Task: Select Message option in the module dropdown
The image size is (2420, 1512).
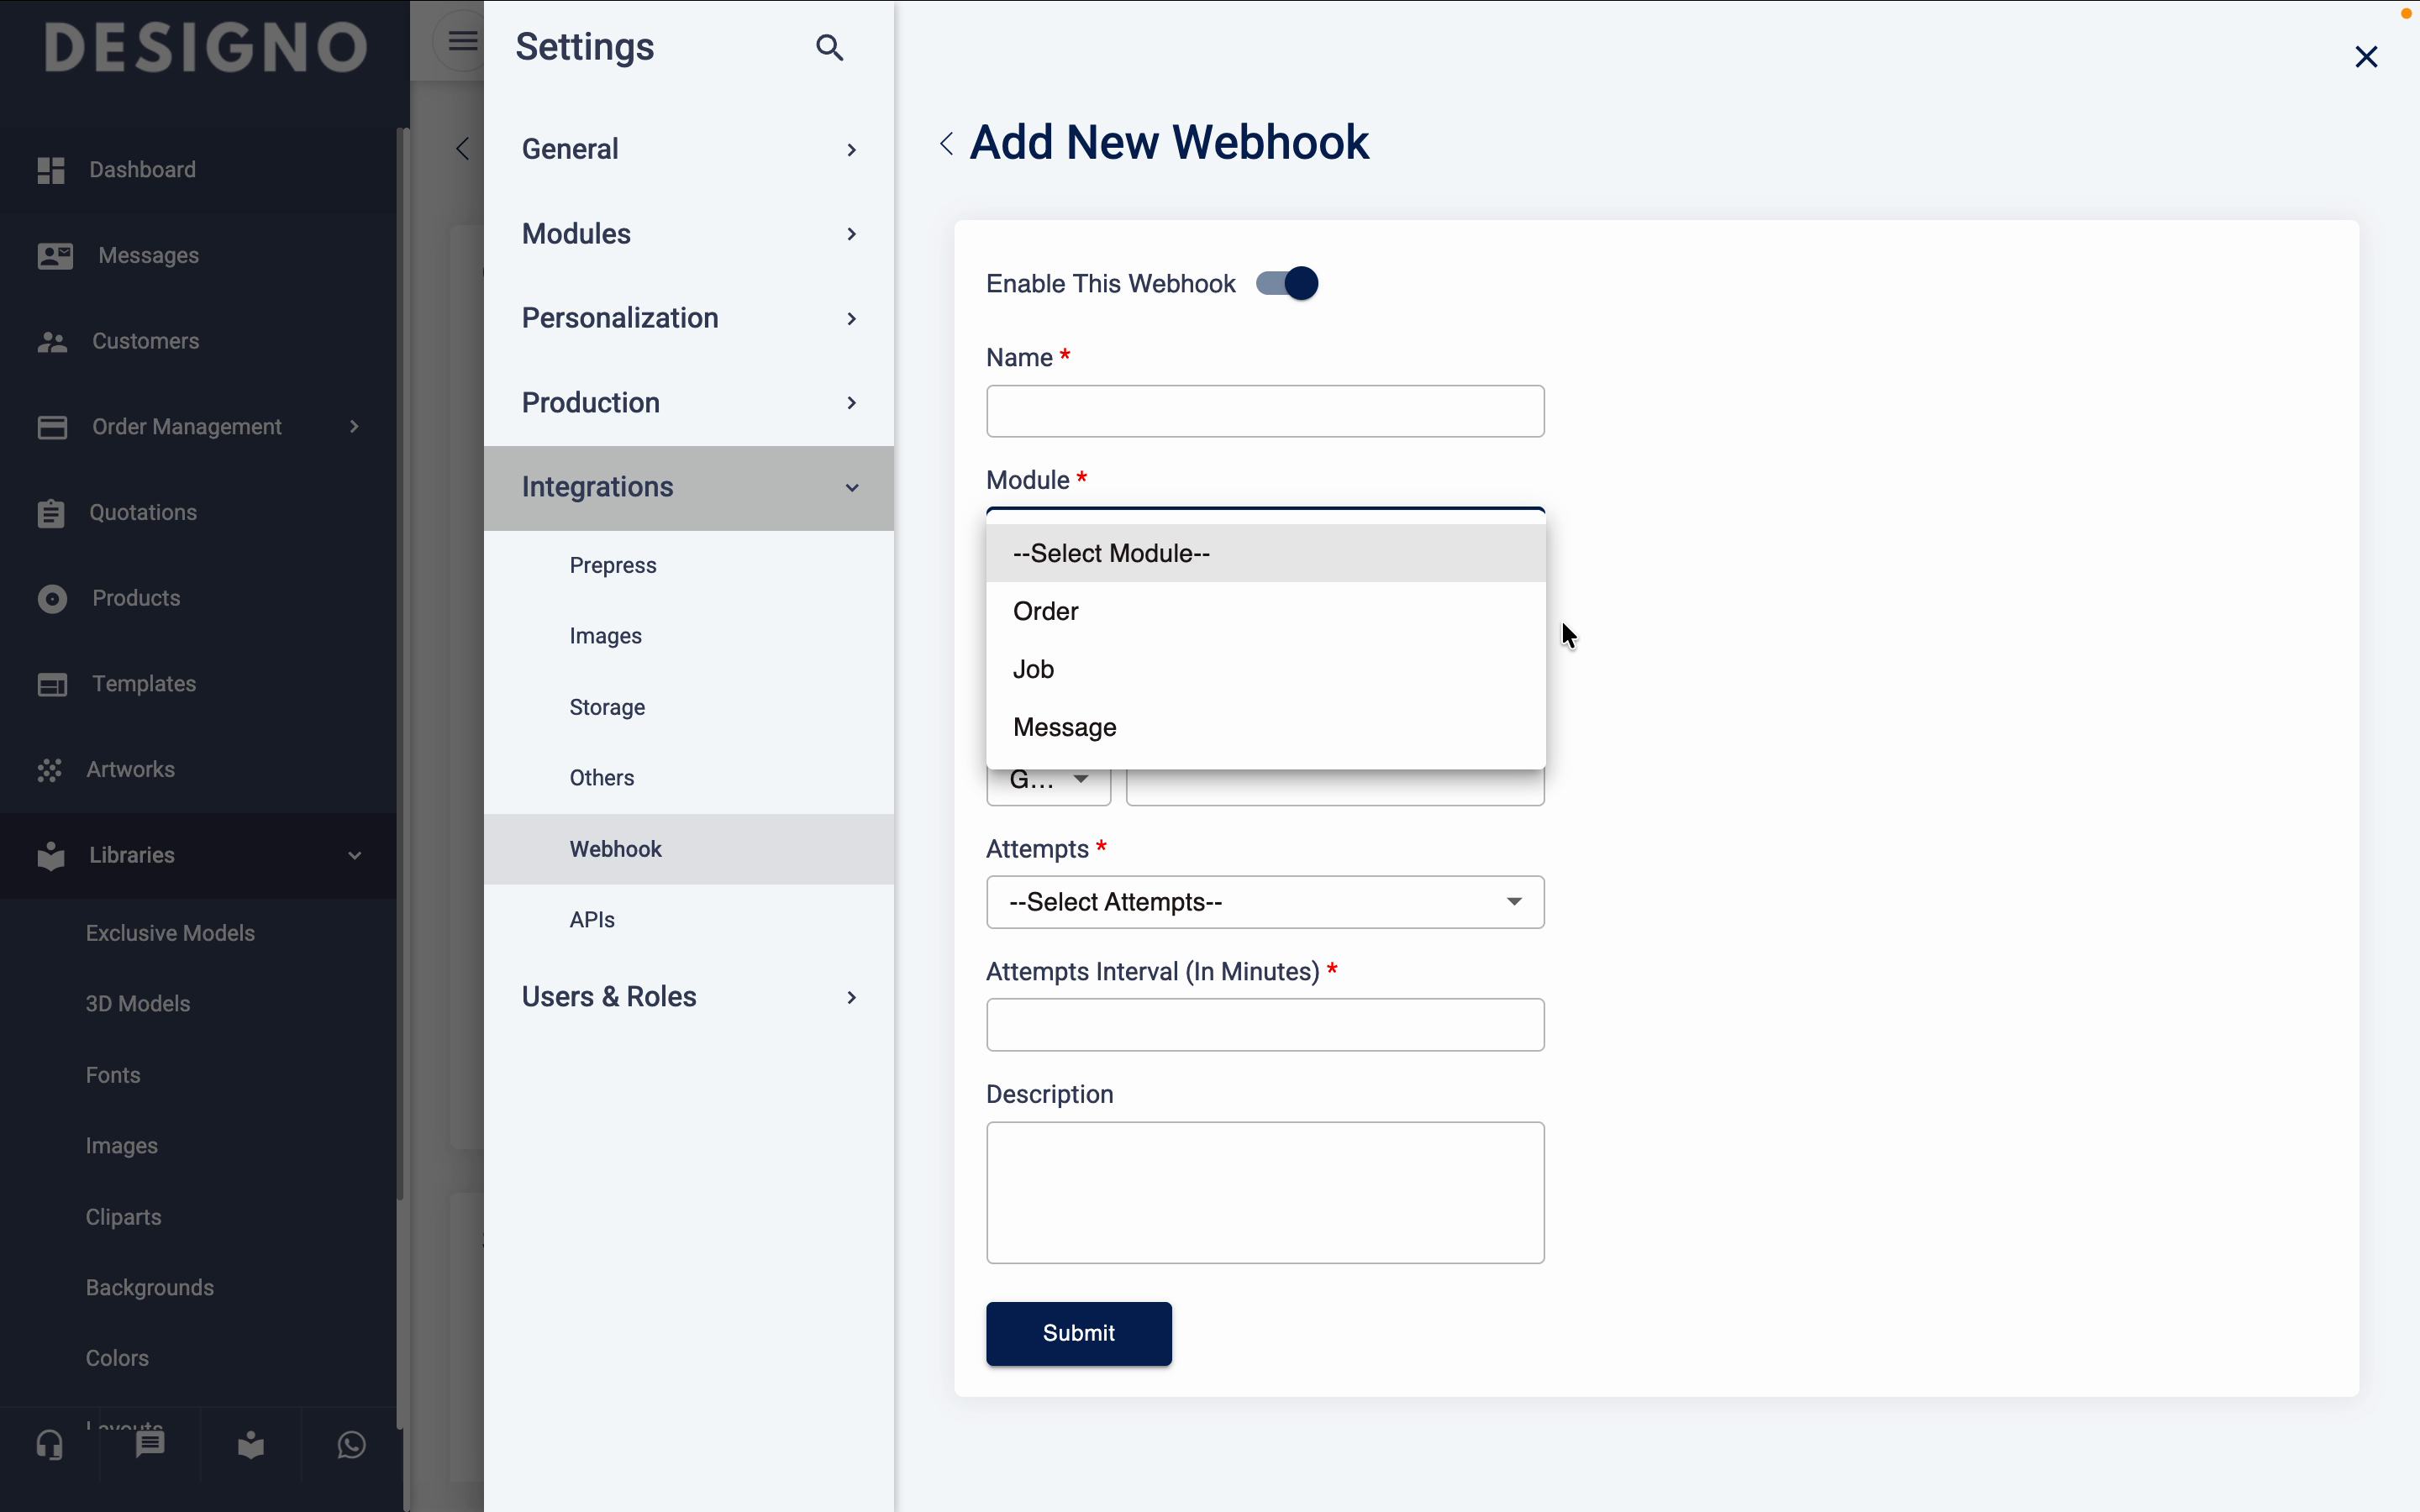Action: click(1064, 727)
